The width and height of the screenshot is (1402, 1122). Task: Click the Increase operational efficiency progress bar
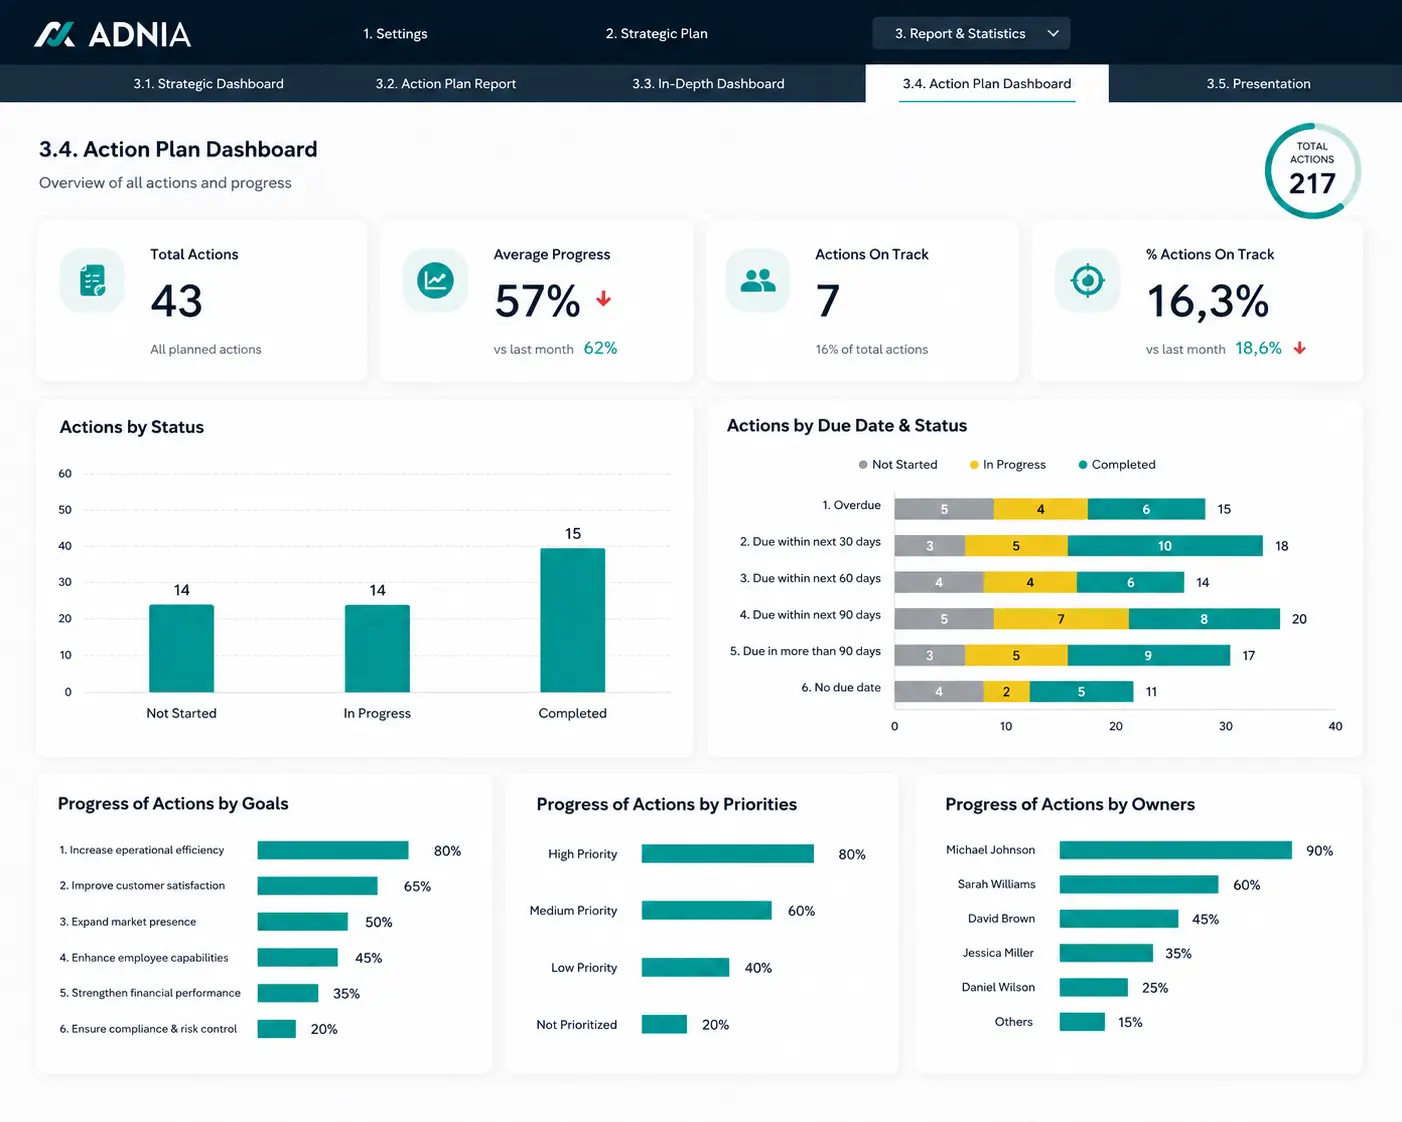[333, 850]
